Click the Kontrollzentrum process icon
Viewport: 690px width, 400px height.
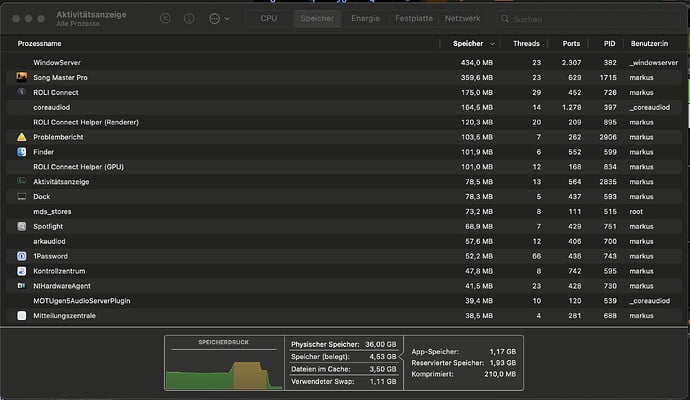click(22, 271)
